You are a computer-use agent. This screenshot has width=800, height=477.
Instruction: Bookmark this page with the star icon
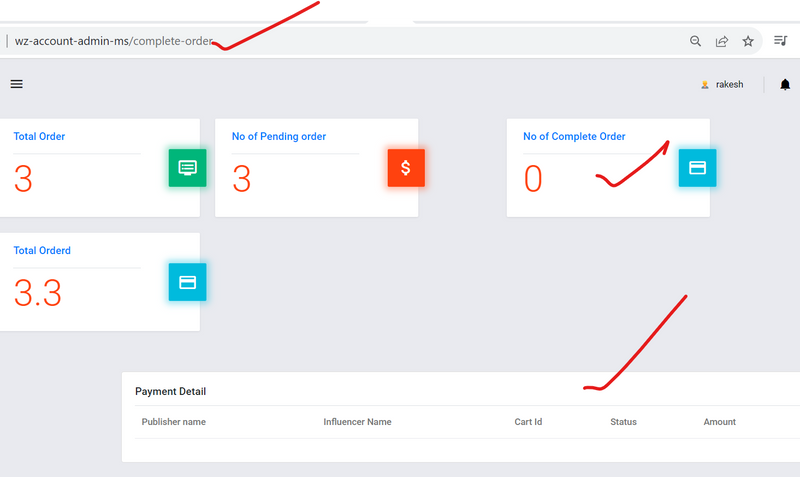point(748,41)
